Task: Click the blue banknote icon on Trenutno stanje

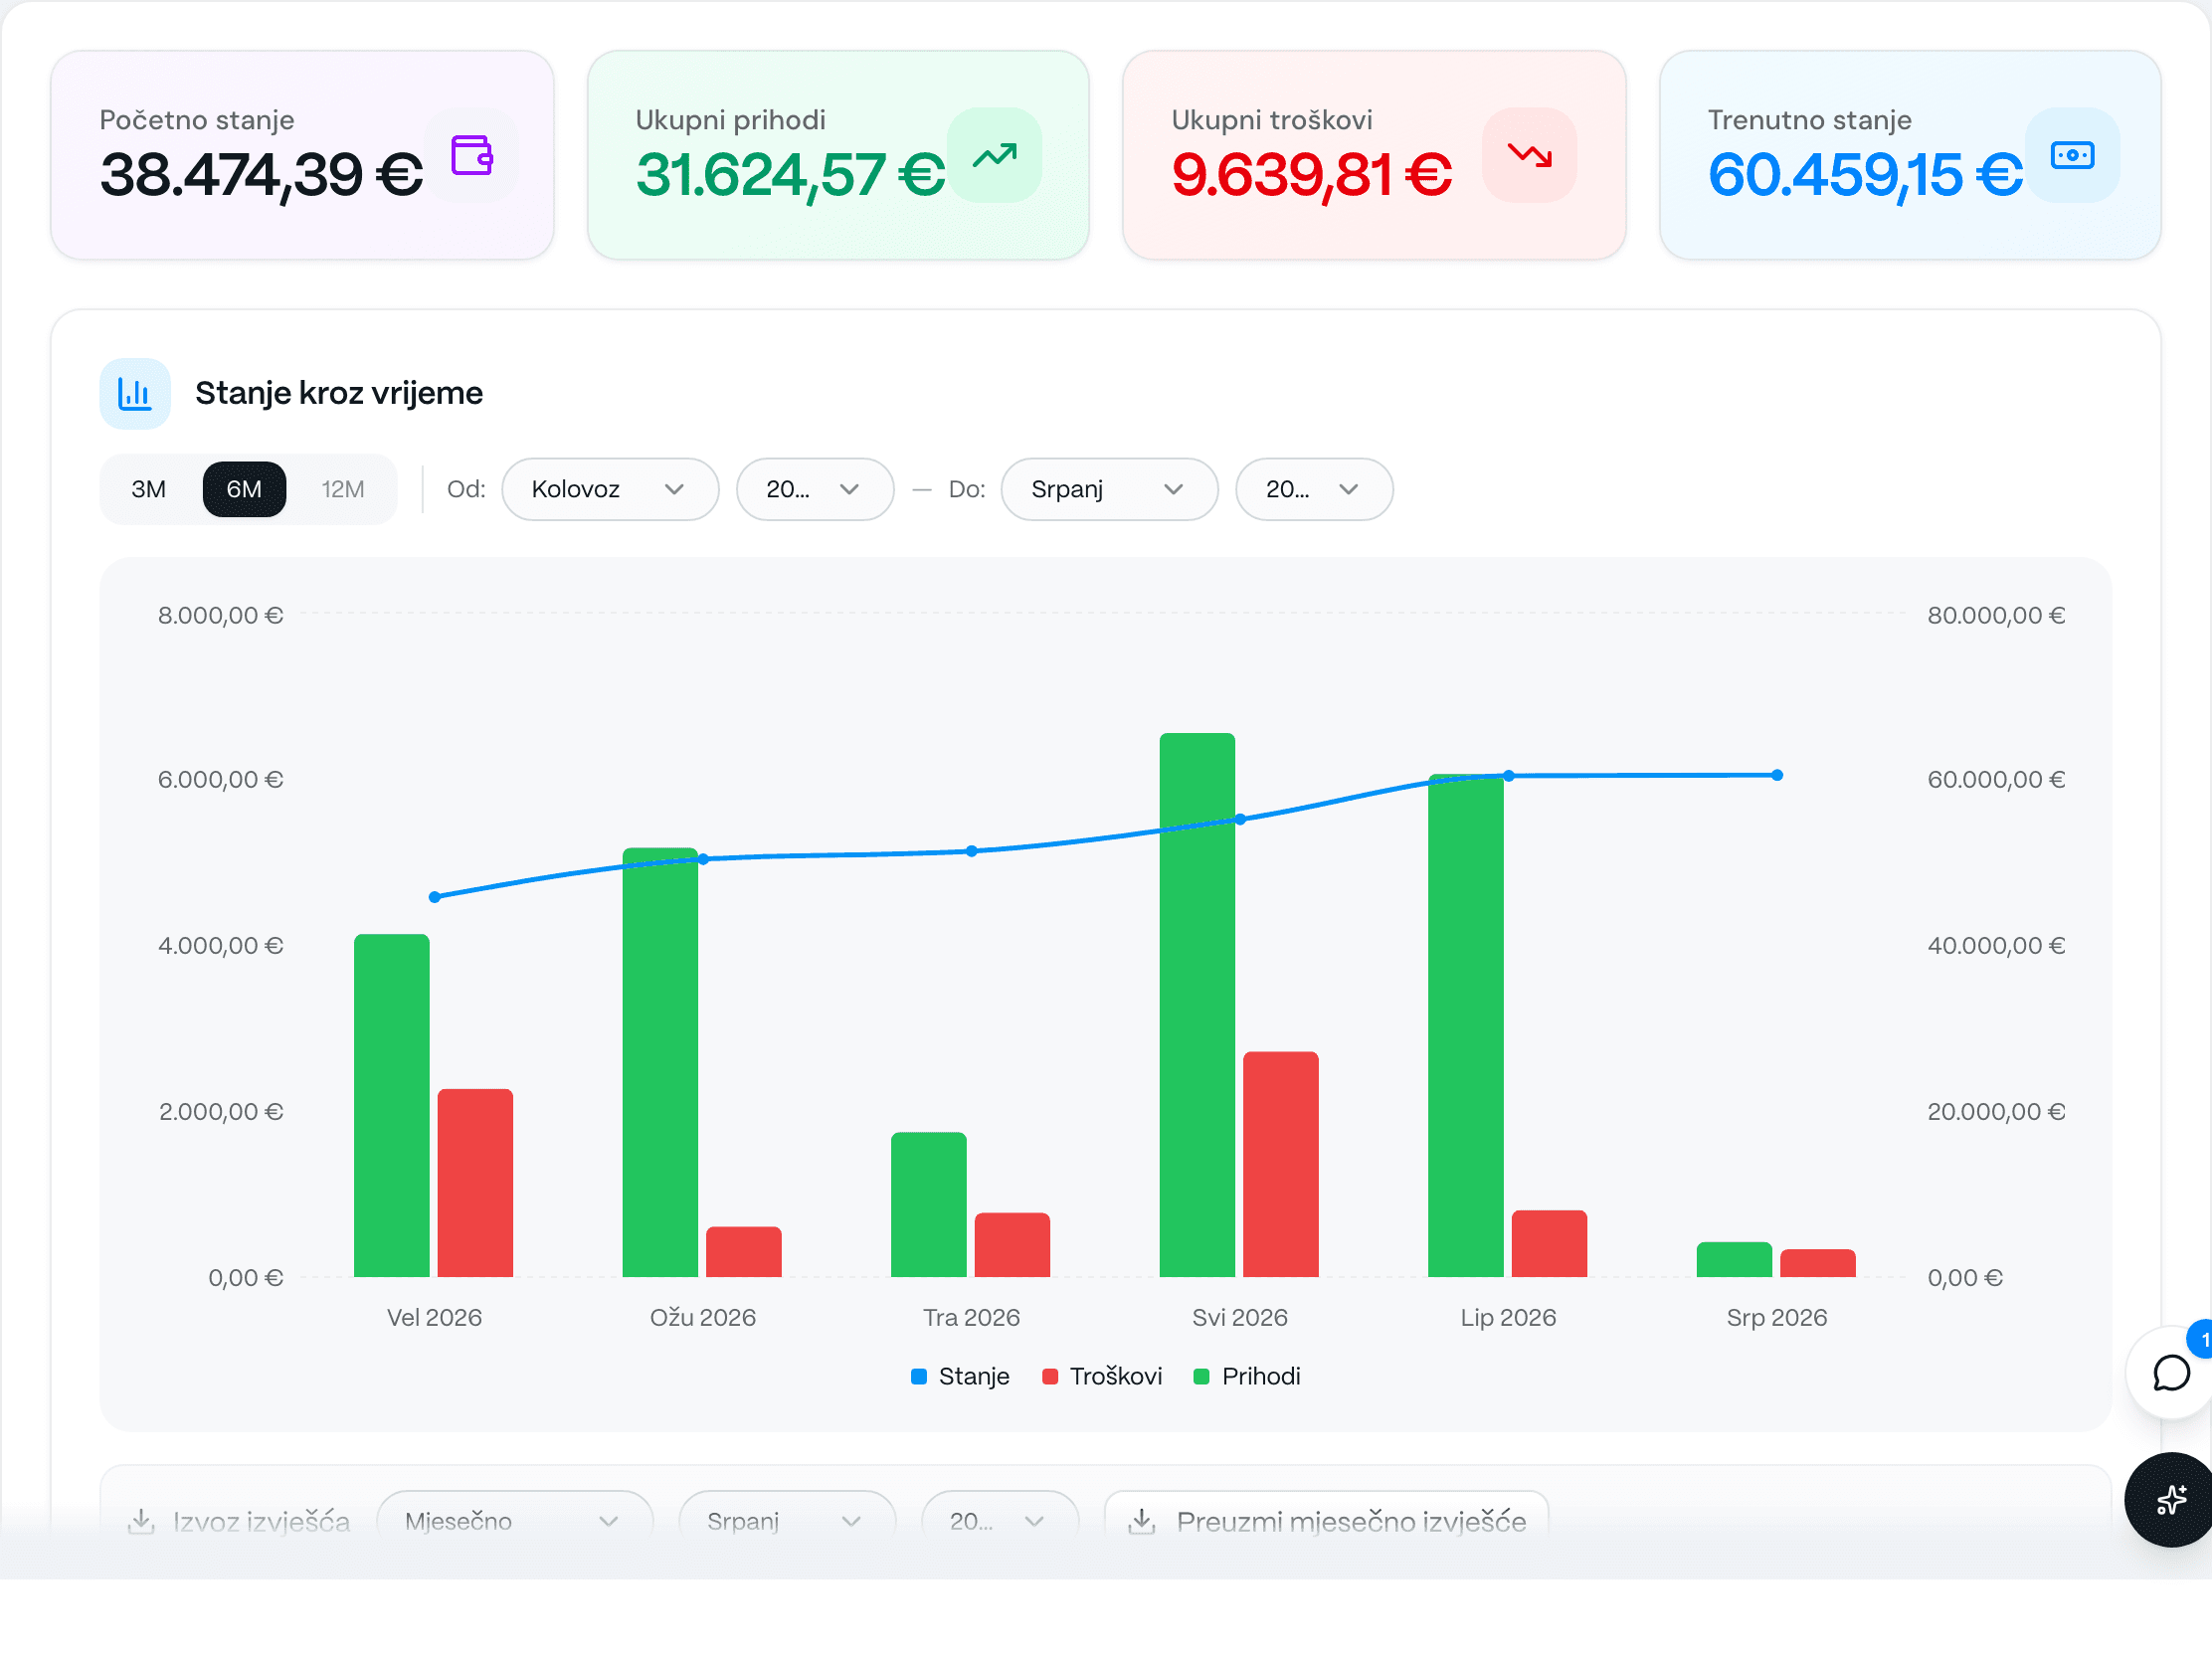Action: (2072, 155)
